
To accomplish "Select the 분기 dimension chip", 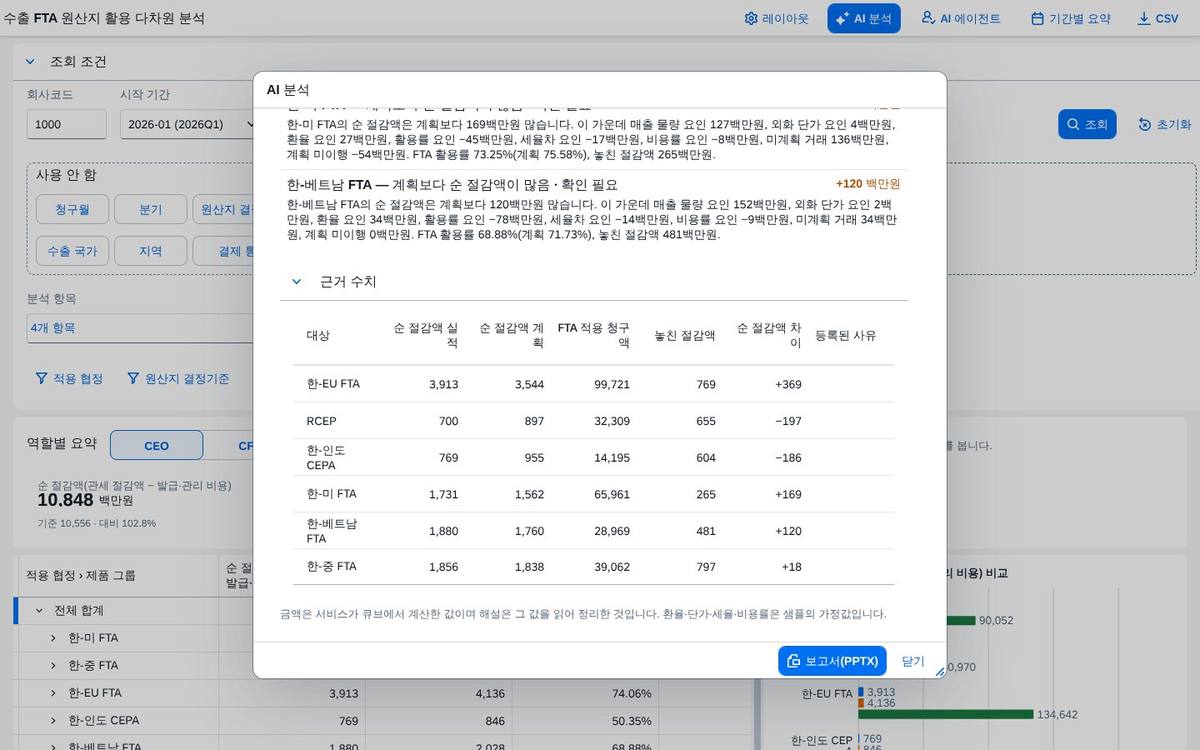I will [151, 210].
